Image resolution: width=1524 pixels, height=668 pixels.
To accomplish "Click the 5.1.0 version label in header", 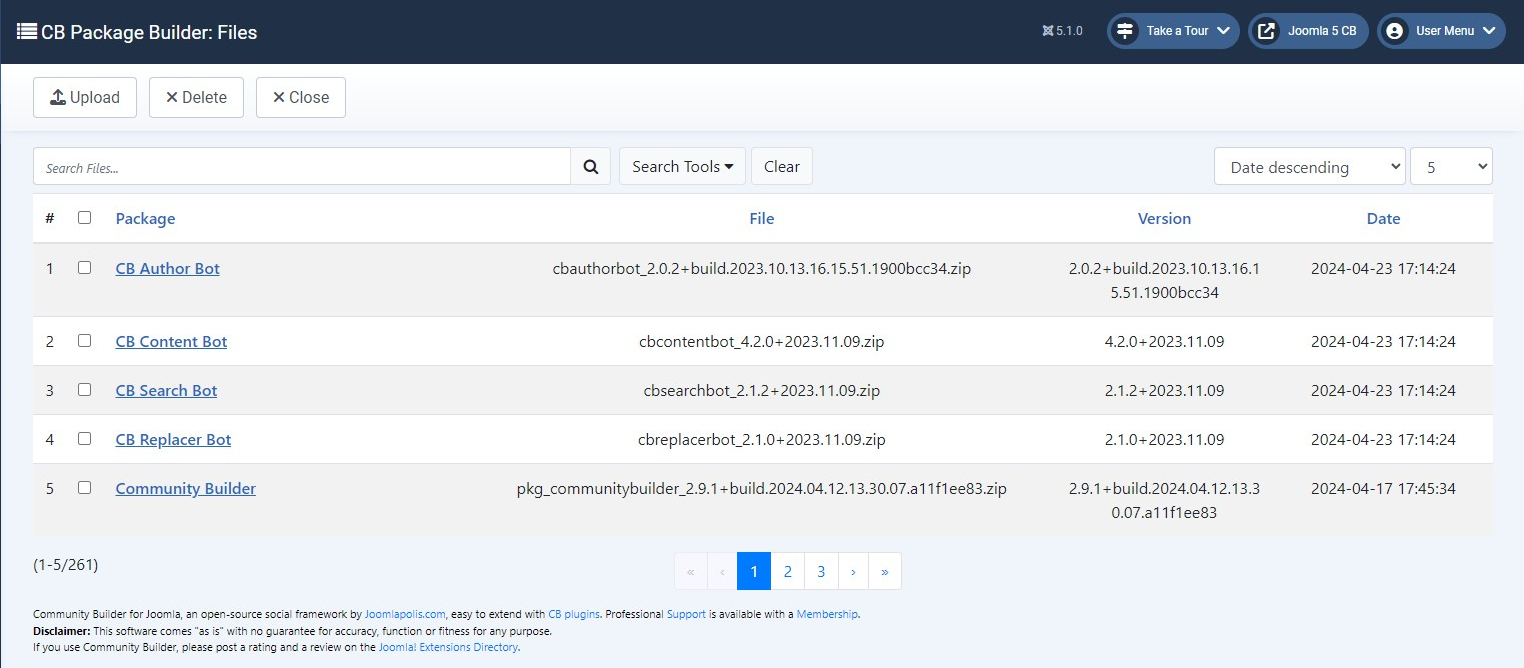I will pyautogui.click(x=1069, y=31).
